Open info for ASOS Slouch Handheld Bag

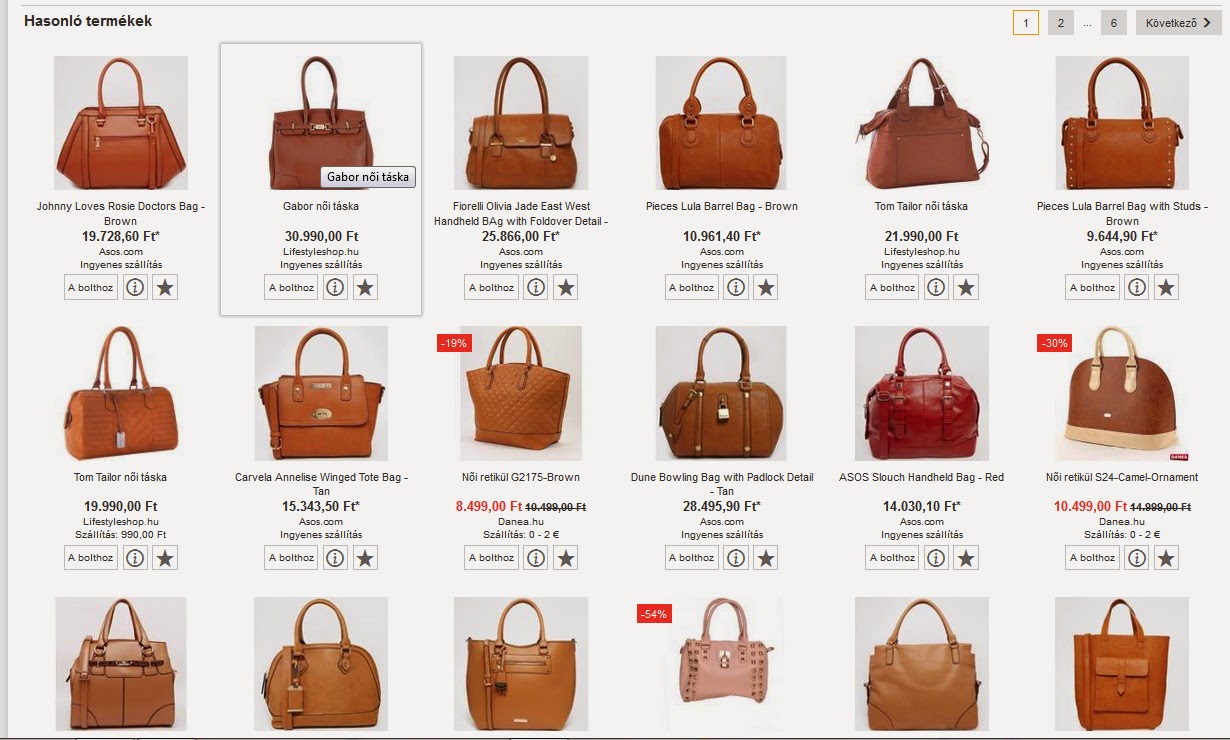pos(936,558)
